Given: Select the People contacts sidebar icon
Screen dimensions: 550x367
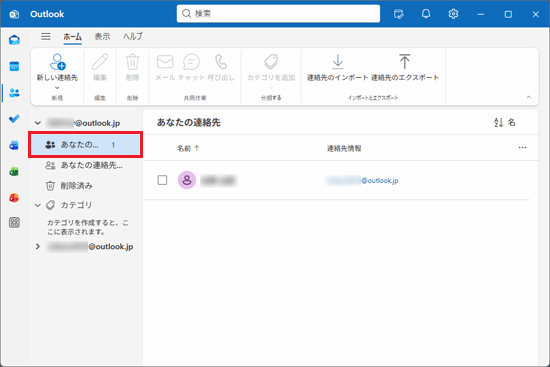Looking at the screenshot, I should click(x=14, y=93).
